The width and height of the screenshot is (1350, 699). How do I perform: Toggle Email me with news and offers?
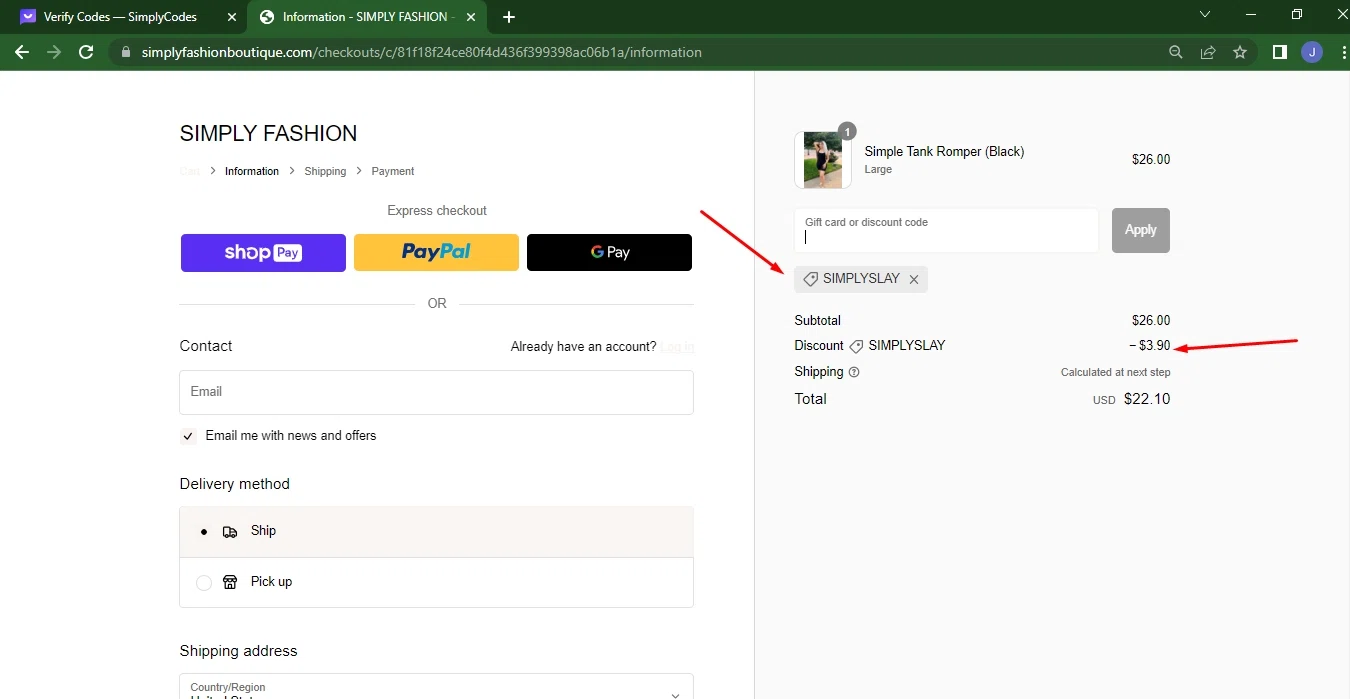188,436
